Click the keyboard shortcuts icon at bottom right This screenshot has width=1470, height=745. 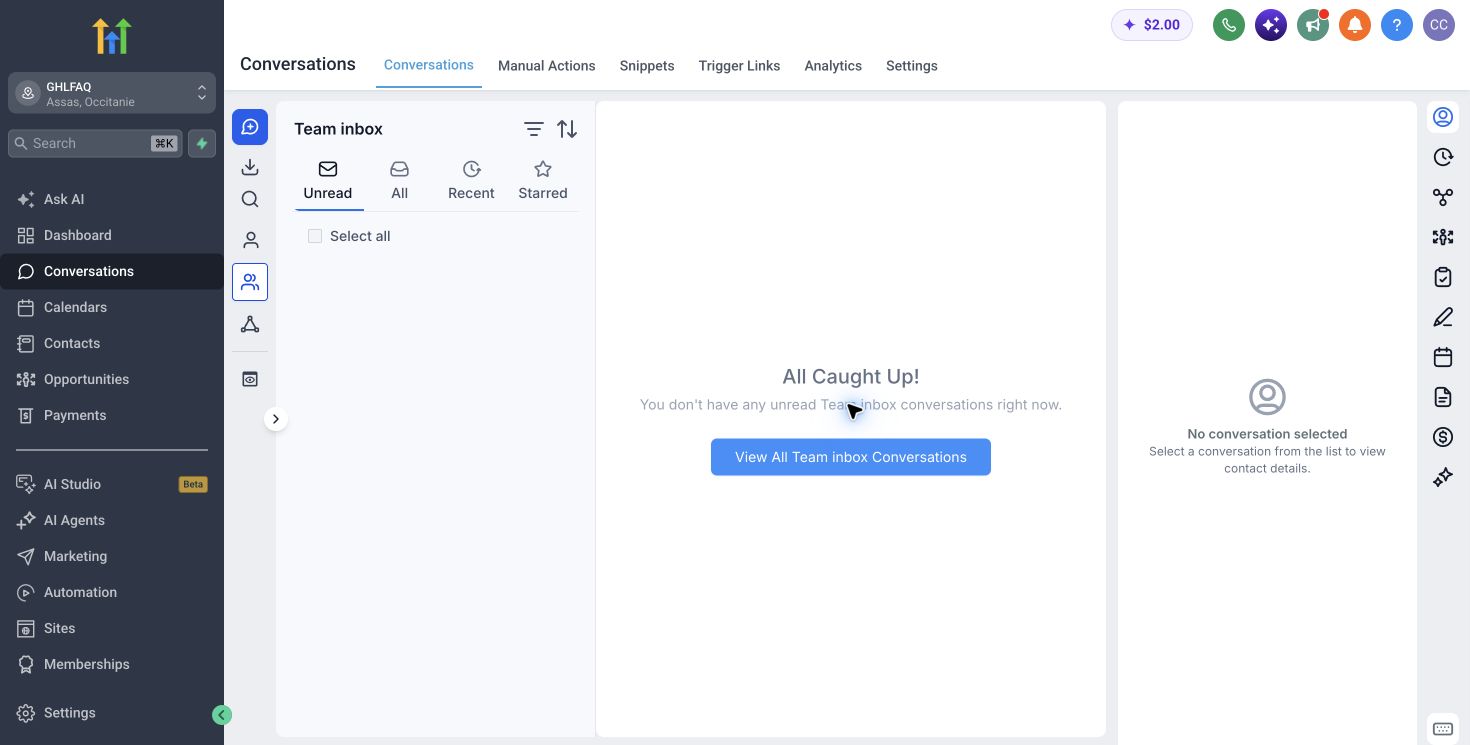point(1442,729)
